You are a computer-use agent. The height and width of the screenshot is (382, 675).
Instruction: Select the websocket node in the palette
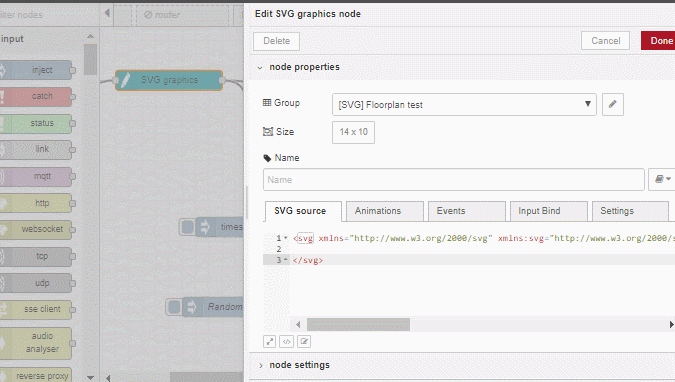[36, 230]
